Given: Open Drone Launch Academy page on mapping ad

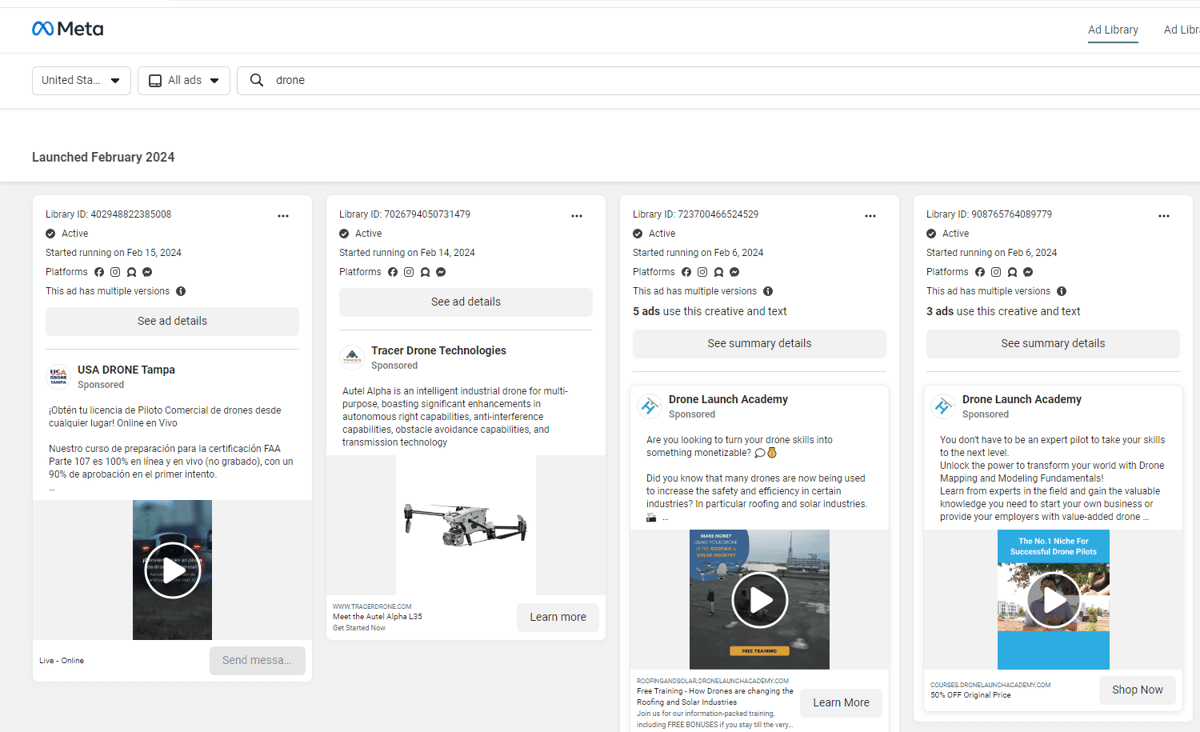Looking at the screenshot, I should (x=1022, y=399).
